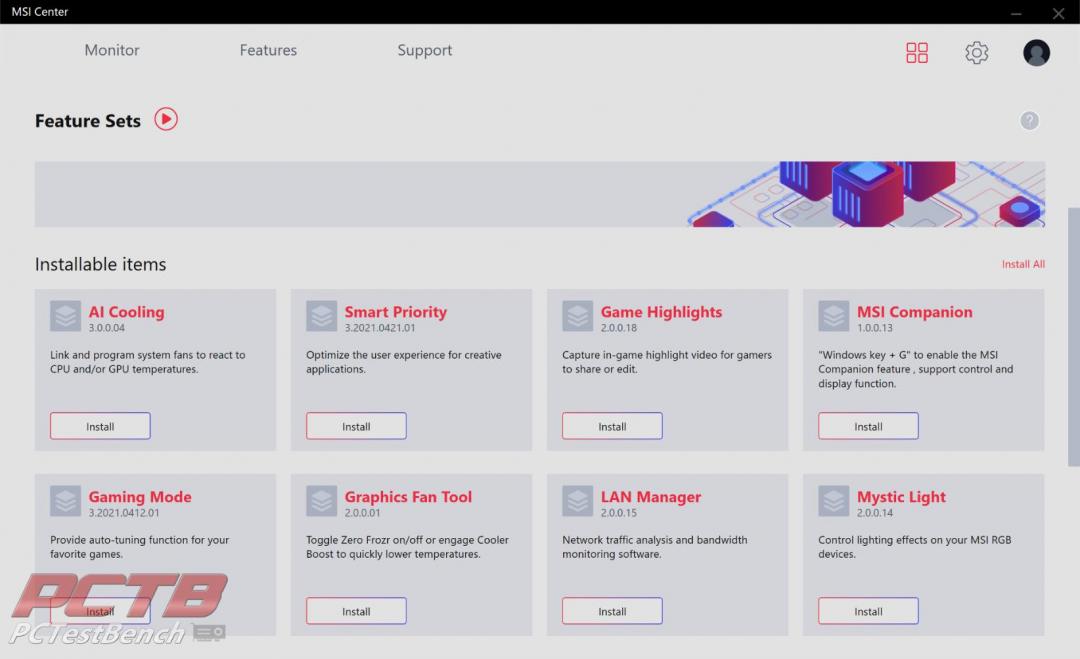The width and height of the screenshot is (1080, 659).
Task: Click the Smart Priority title
Action: [x=395, y=312]
